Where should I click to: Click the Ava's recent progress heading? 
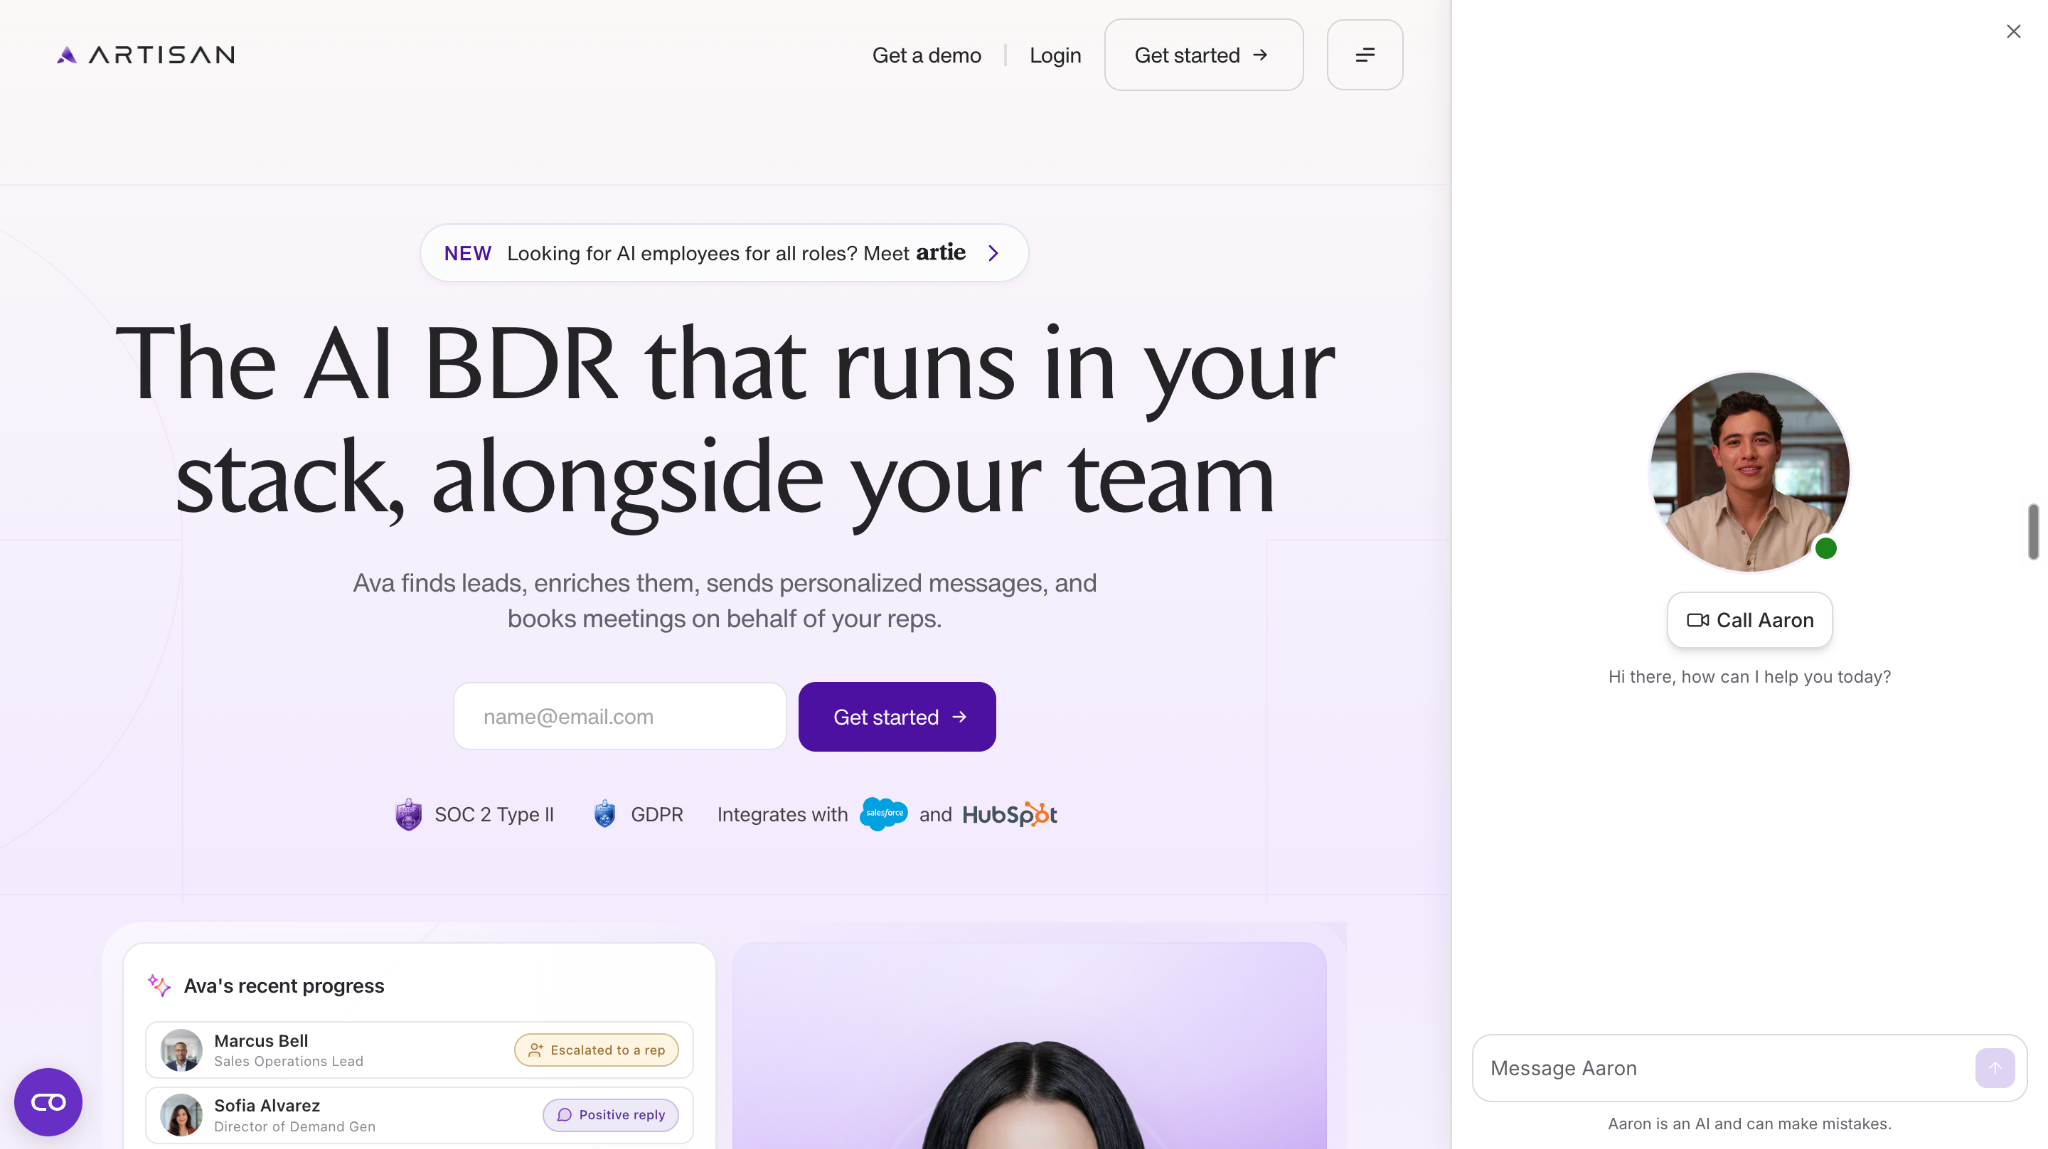tap(284, 986)
